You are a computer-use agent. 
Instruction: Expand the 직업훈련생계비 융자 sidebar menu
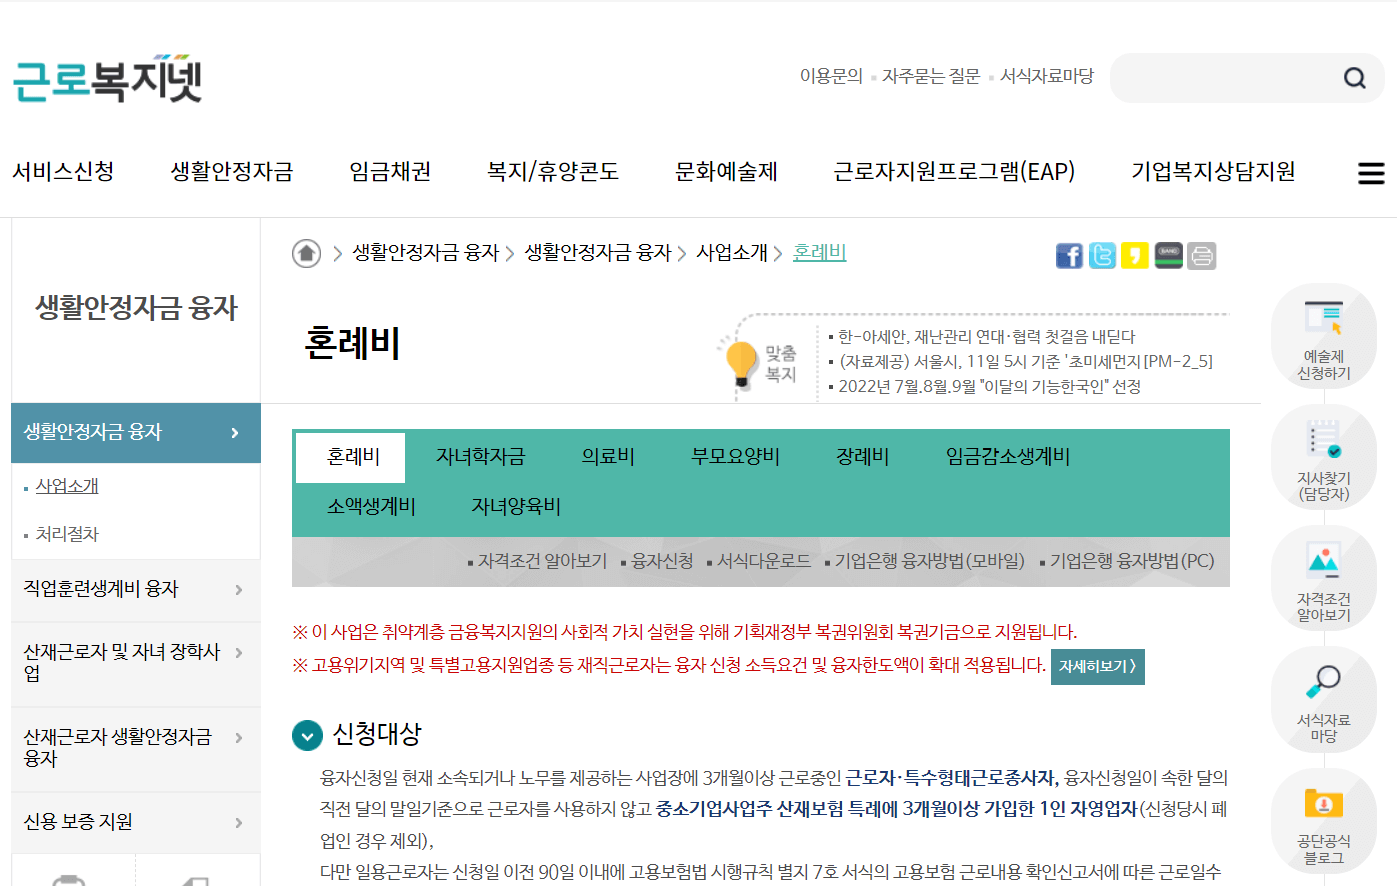coord(135,589)
